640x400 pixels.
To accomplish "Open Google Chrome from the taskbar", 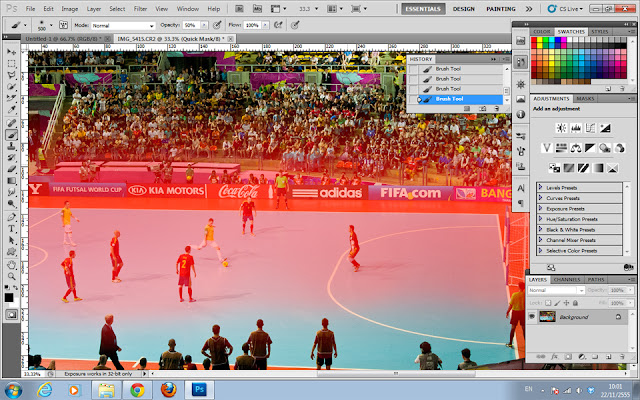I will point(137,390).
